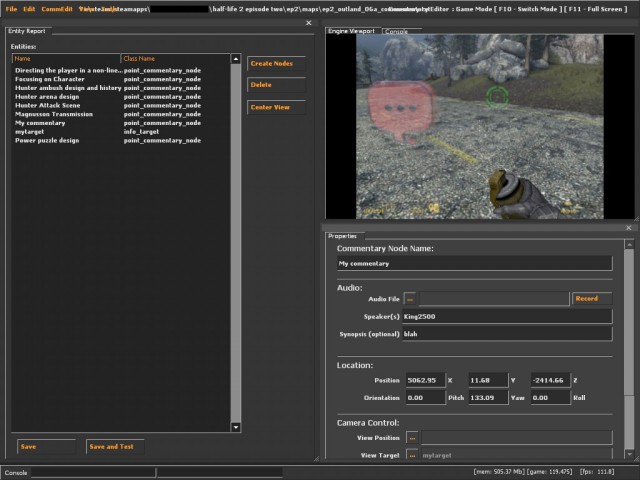Image resolution: width=640 pixels, height=480 pixels.
Task: Browse for an Audio File with ellipsis button
Action: tap(410, 299)
